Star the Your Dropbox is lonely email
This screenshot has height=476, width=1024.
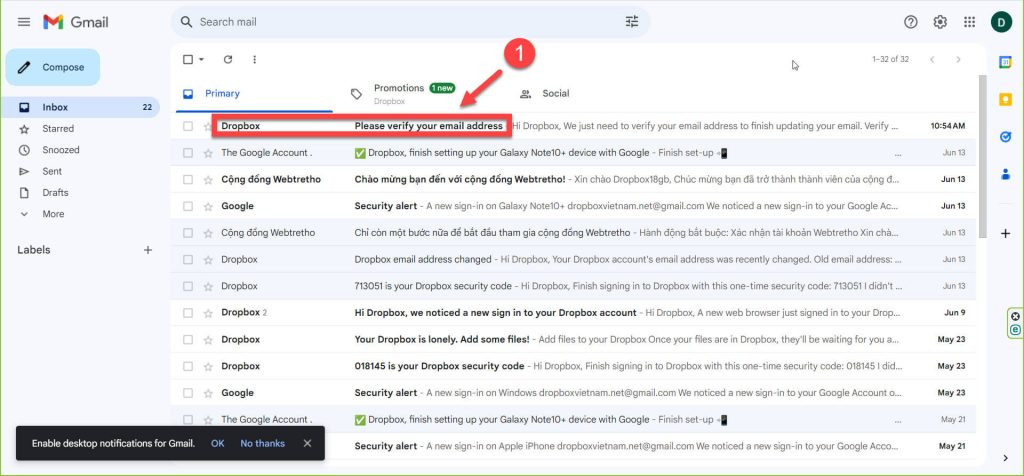point(208,340)
